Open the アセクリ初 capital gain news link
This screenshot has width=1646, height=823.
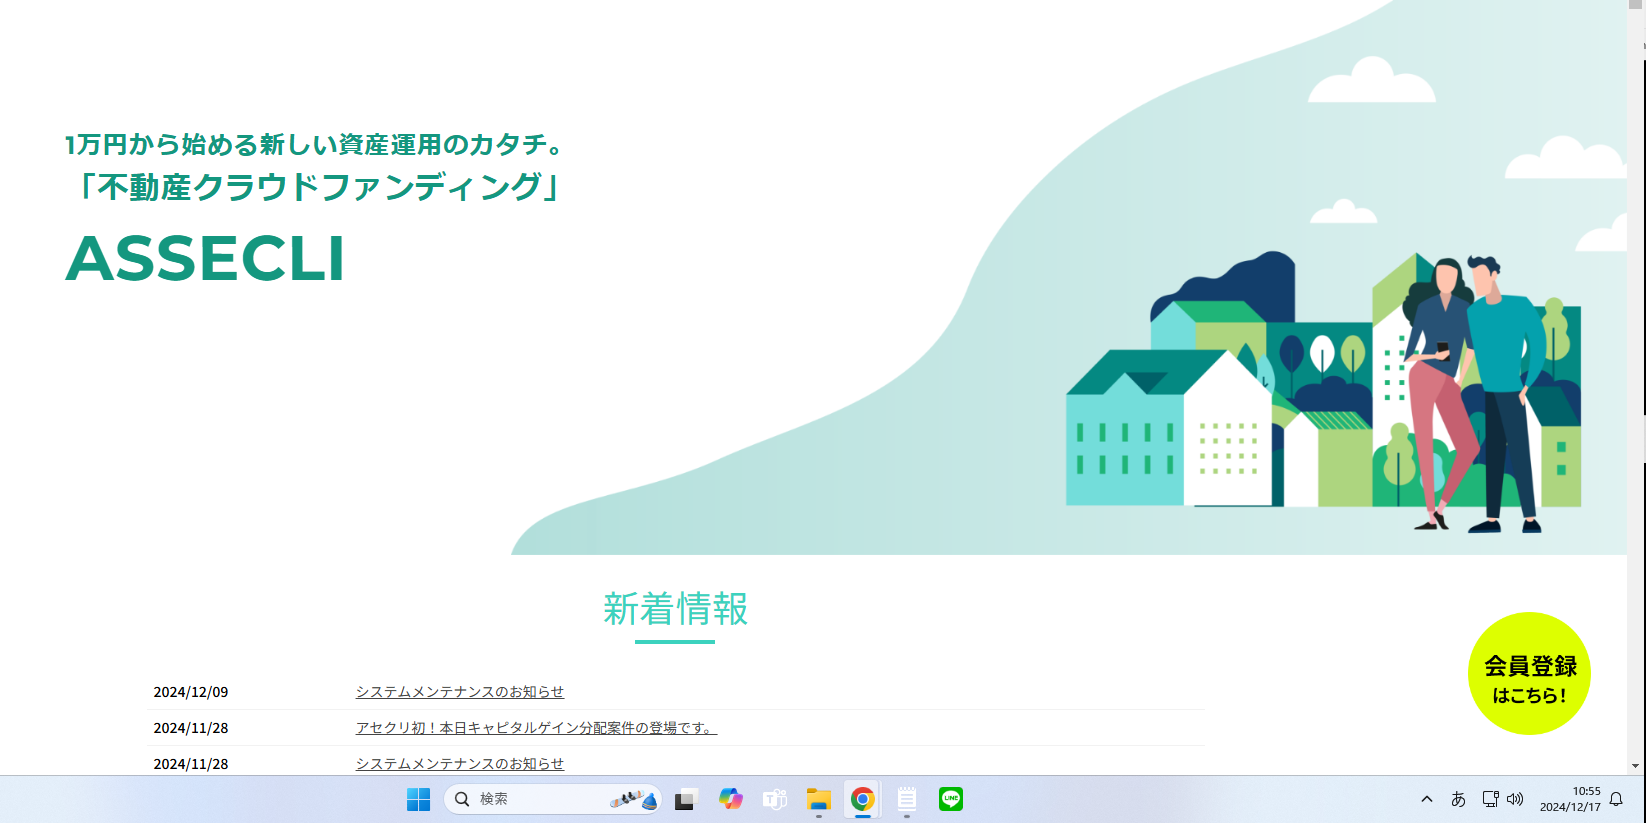536,728
